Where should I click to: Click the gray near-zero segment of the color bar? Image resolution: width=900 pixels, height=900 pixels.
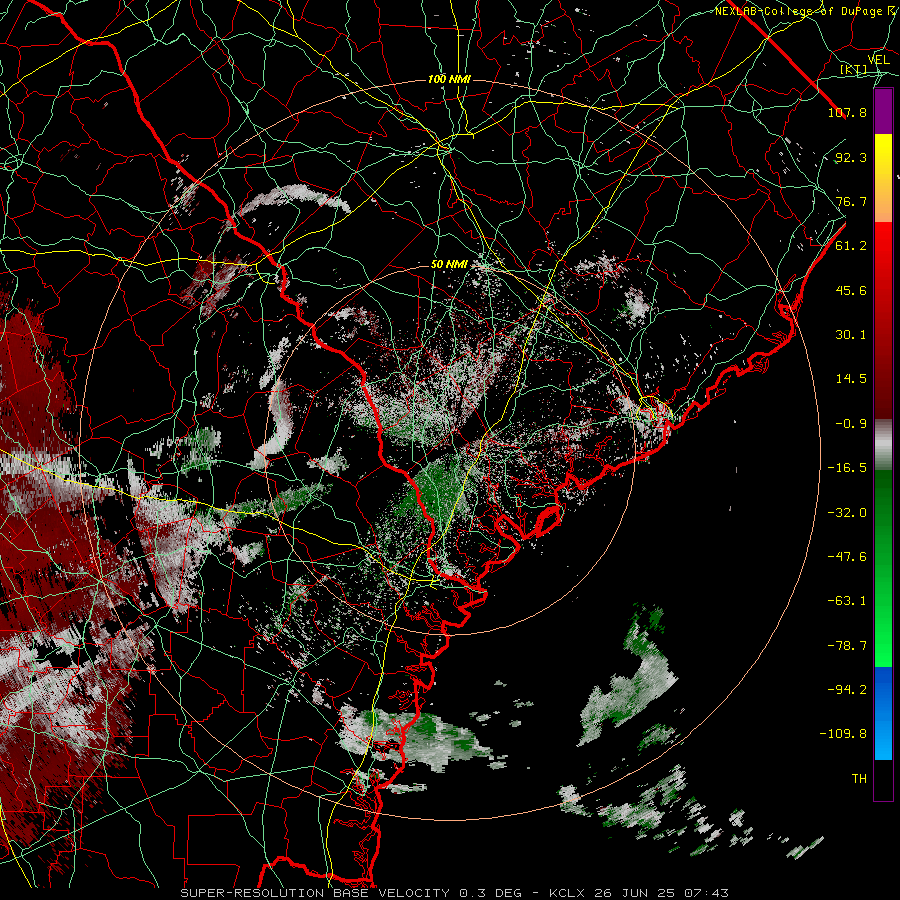point(883,445)
